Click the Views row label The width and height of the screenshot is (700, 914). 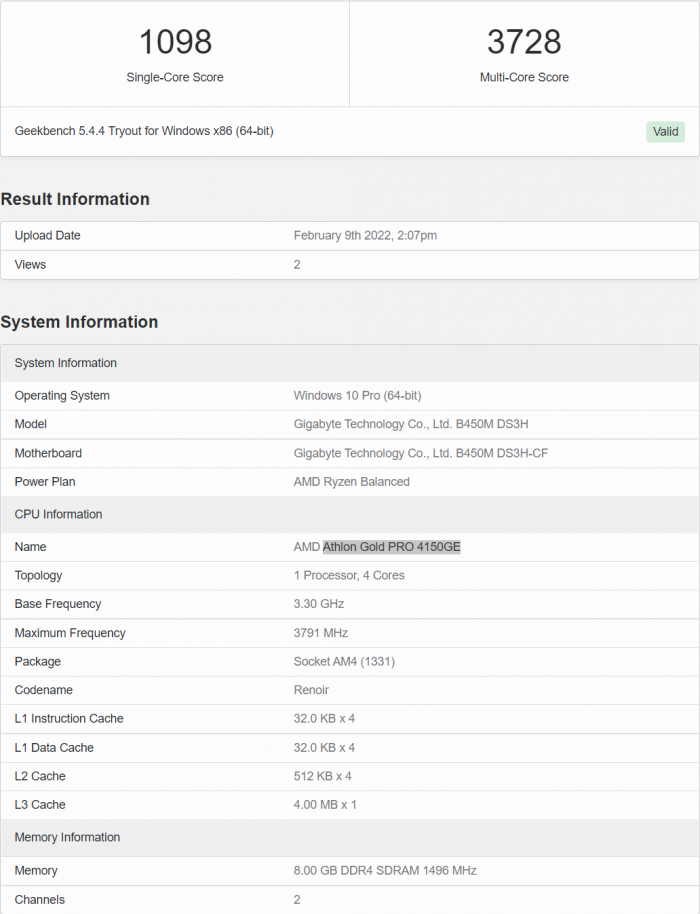point(30,265)
